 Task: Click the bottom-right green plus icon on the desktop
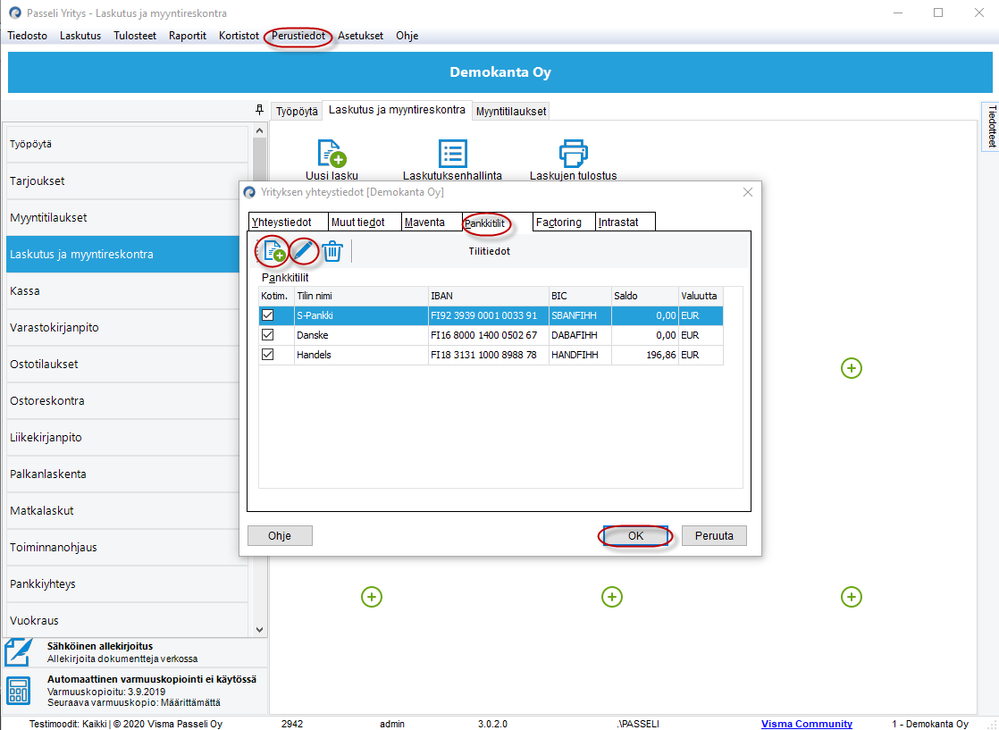(851, 597)
